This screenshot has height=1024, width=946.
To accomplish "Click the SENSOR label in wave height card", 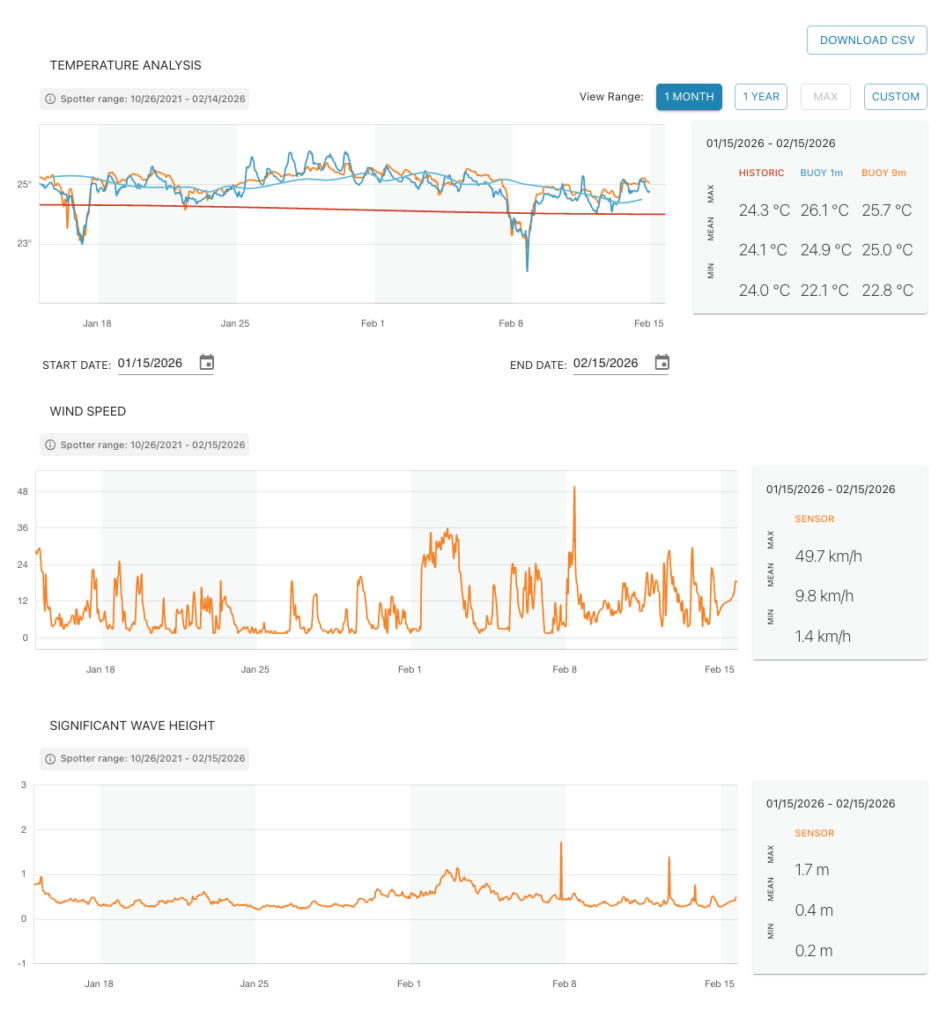I will point(814,833).
